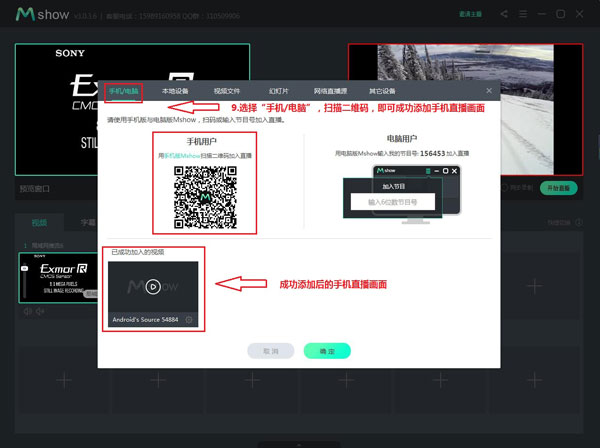Click the speaker-plus icon under Exmor R

click(x=40, y=311)
